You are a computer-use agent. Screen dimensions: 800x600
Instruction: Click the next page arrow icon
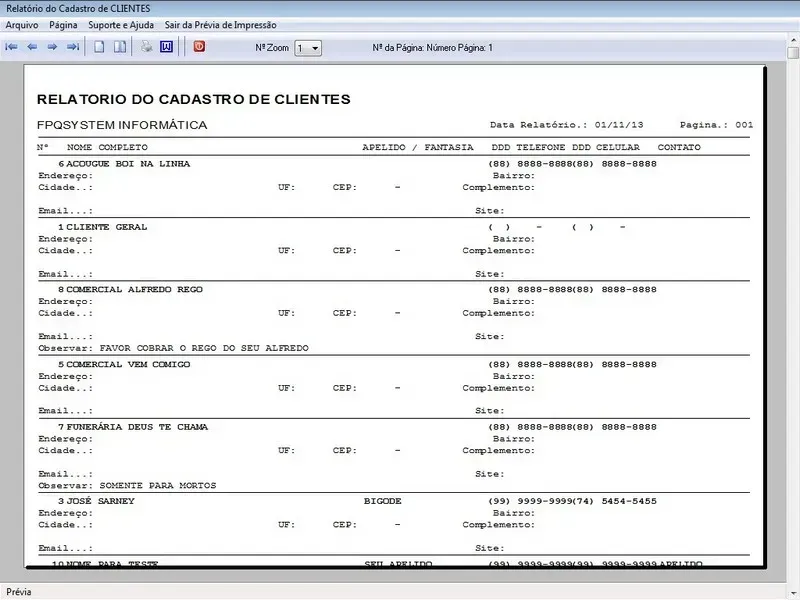(52, 47)
